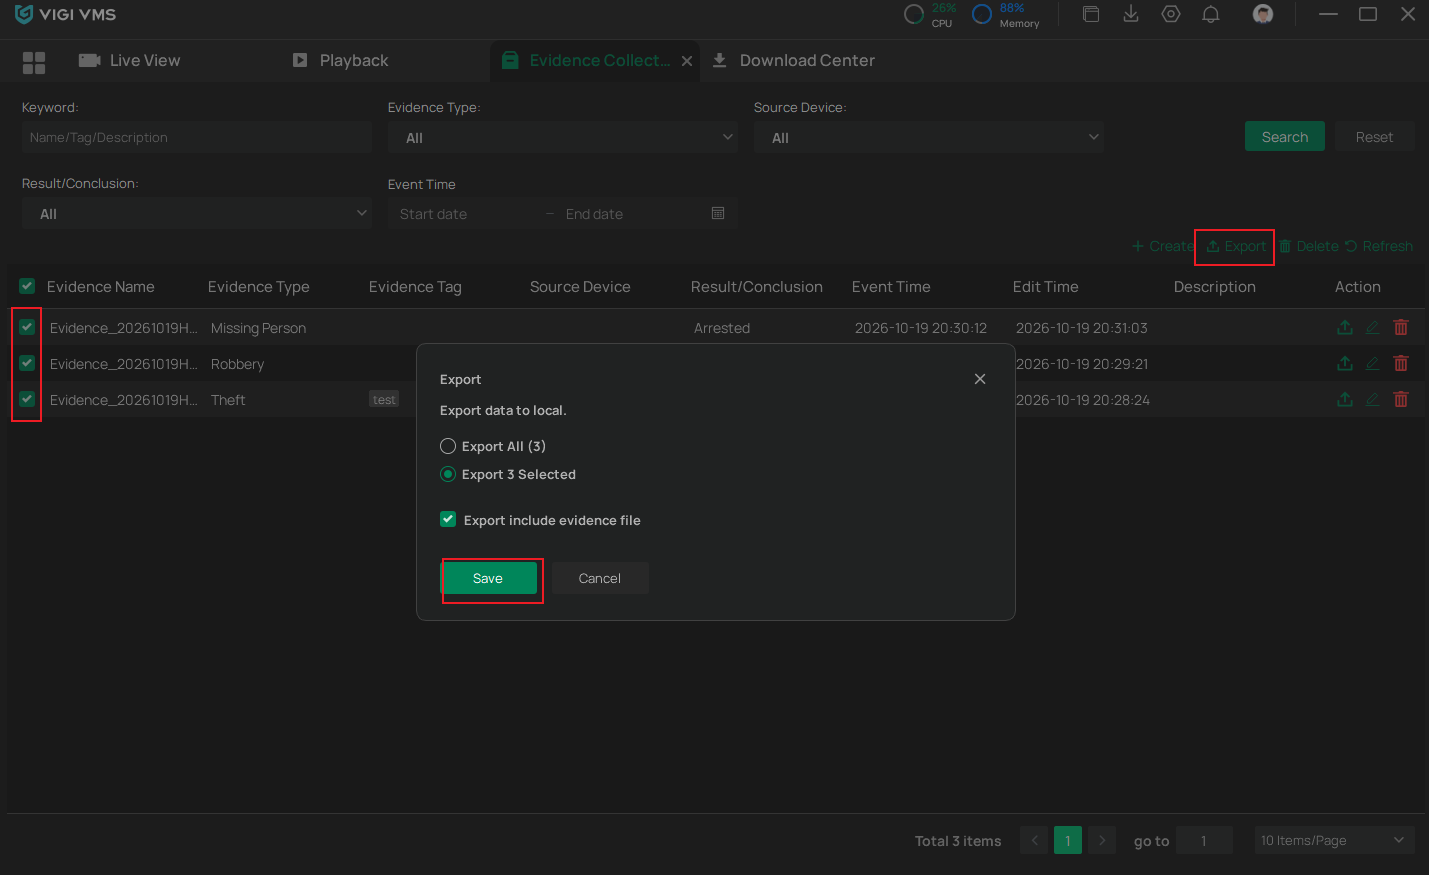Expand the Result/Conclusion dropdown
The height and width of the screenshot is (875, 1429).
[197, 213]
